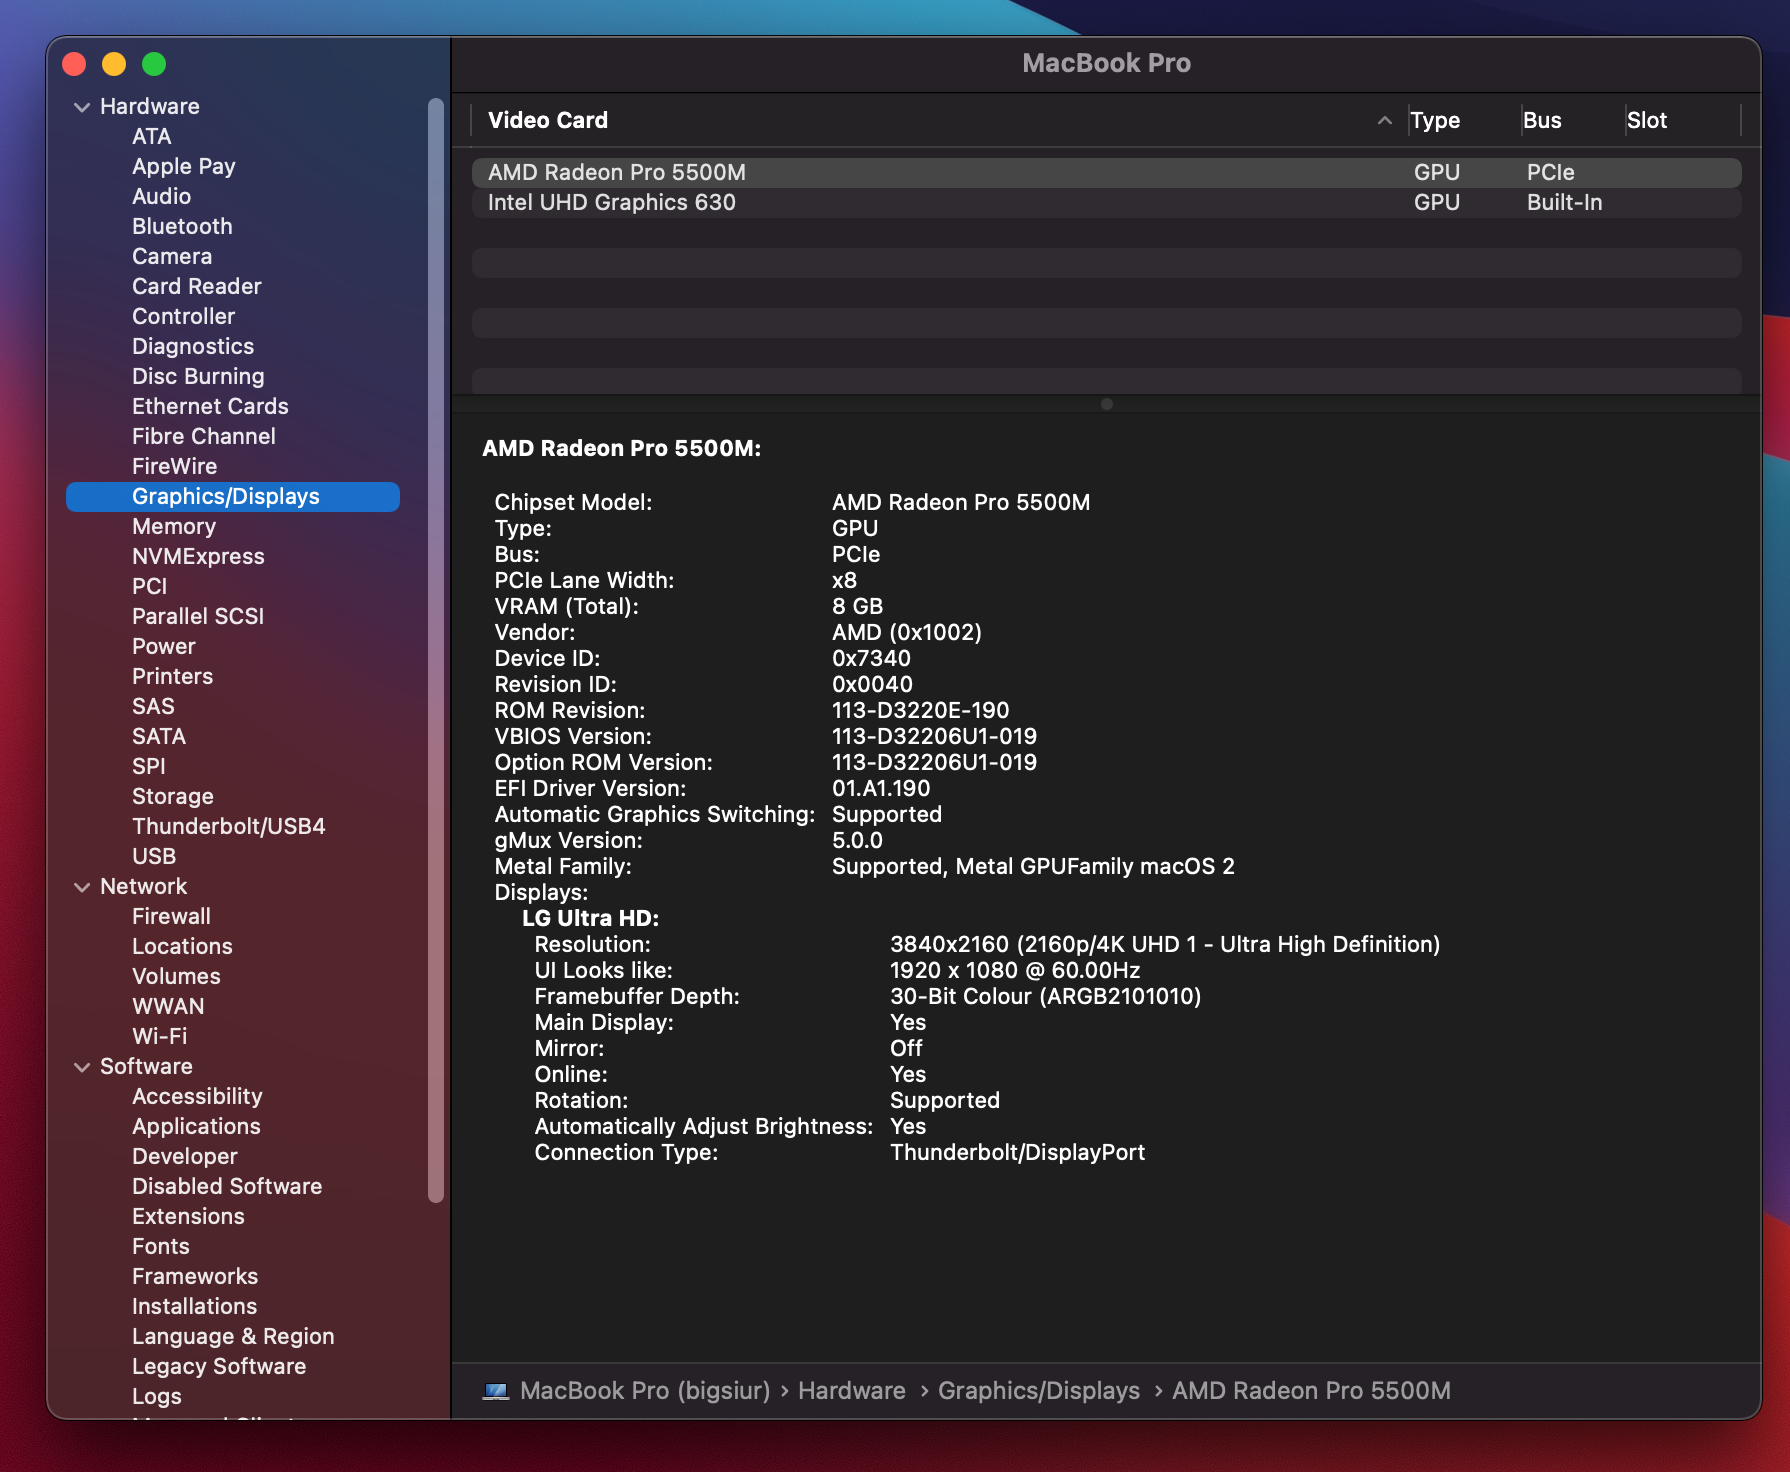Open PCI section in sidebar

point(149,587)
